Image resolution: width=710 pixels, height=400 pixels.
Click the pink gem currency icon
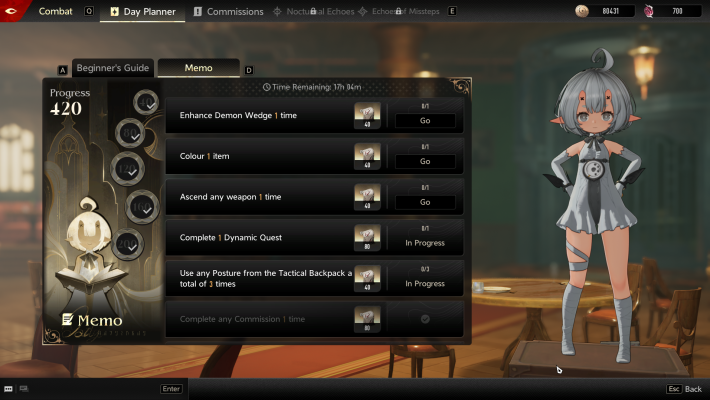tap(649, 11)
